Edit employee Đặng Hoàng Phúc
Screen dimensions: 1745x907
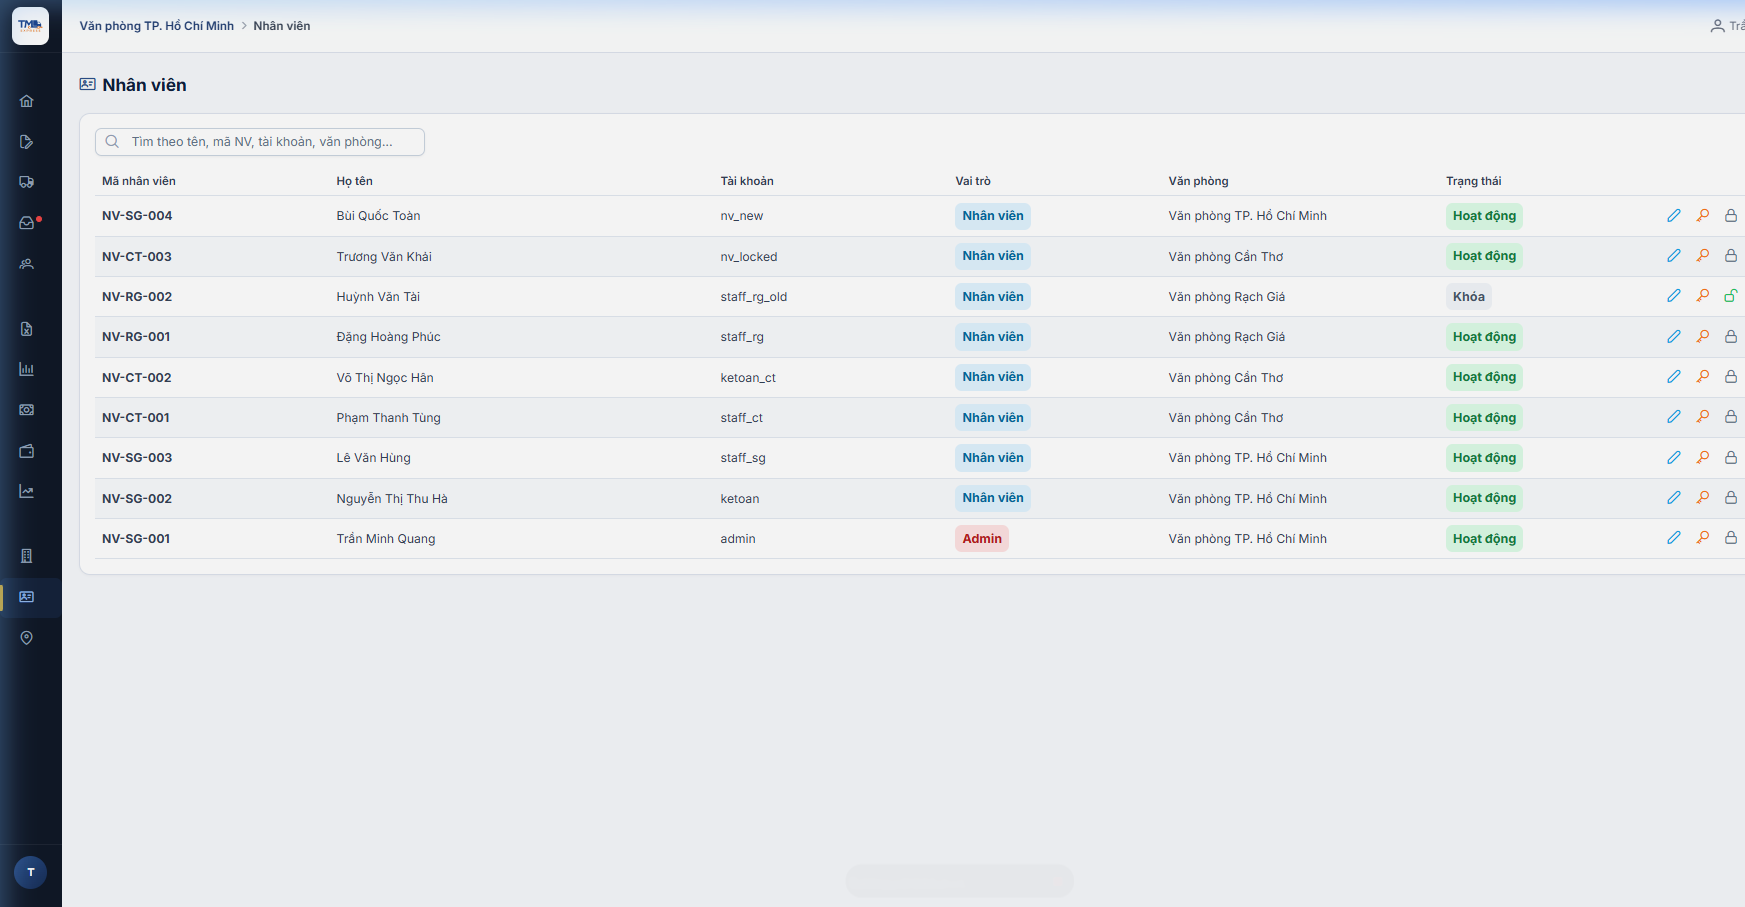click(1674, 337)
